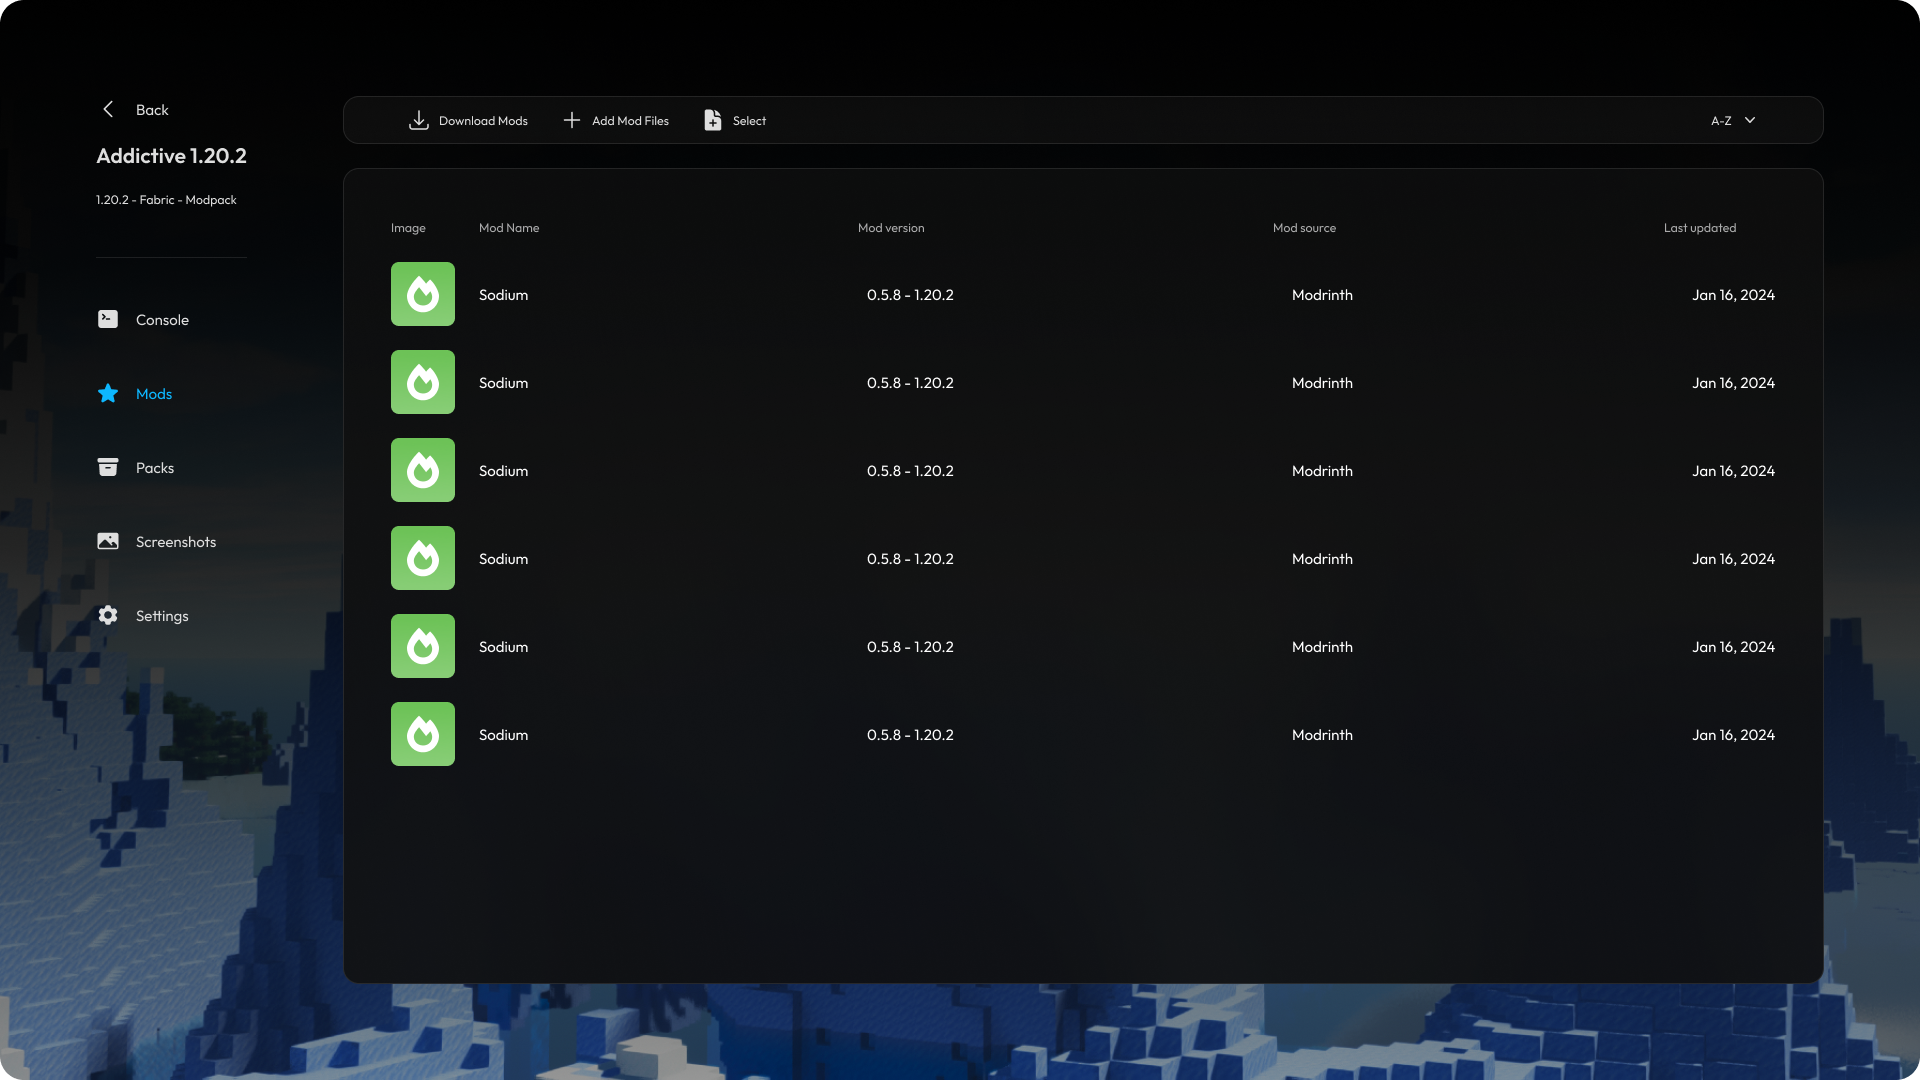The height and width of the screenshot is (1080, 1920).
Task: Click the Select file icon in toolbar
Action: tap(713, 120)
